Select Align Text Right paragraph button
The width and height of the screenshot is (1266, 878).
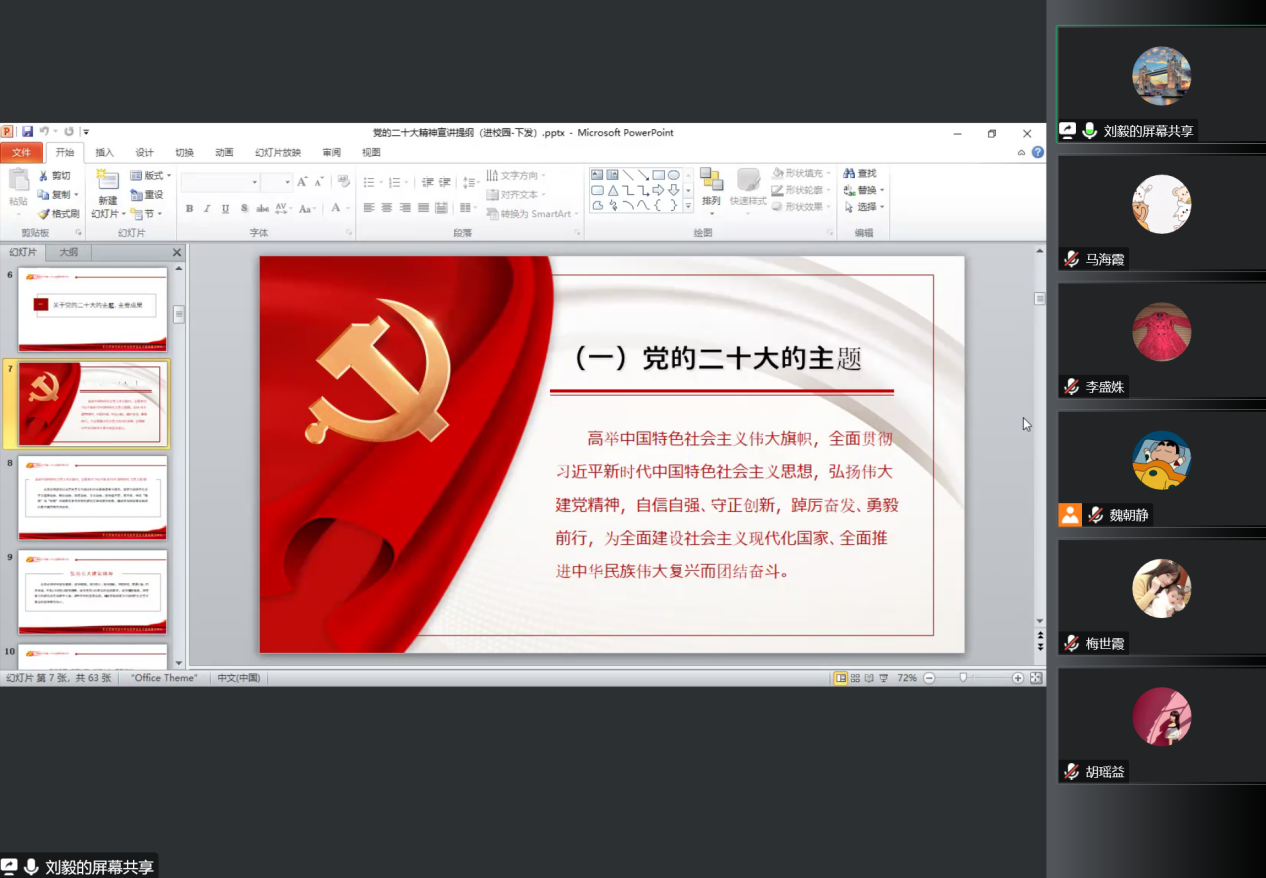(405, 208)
